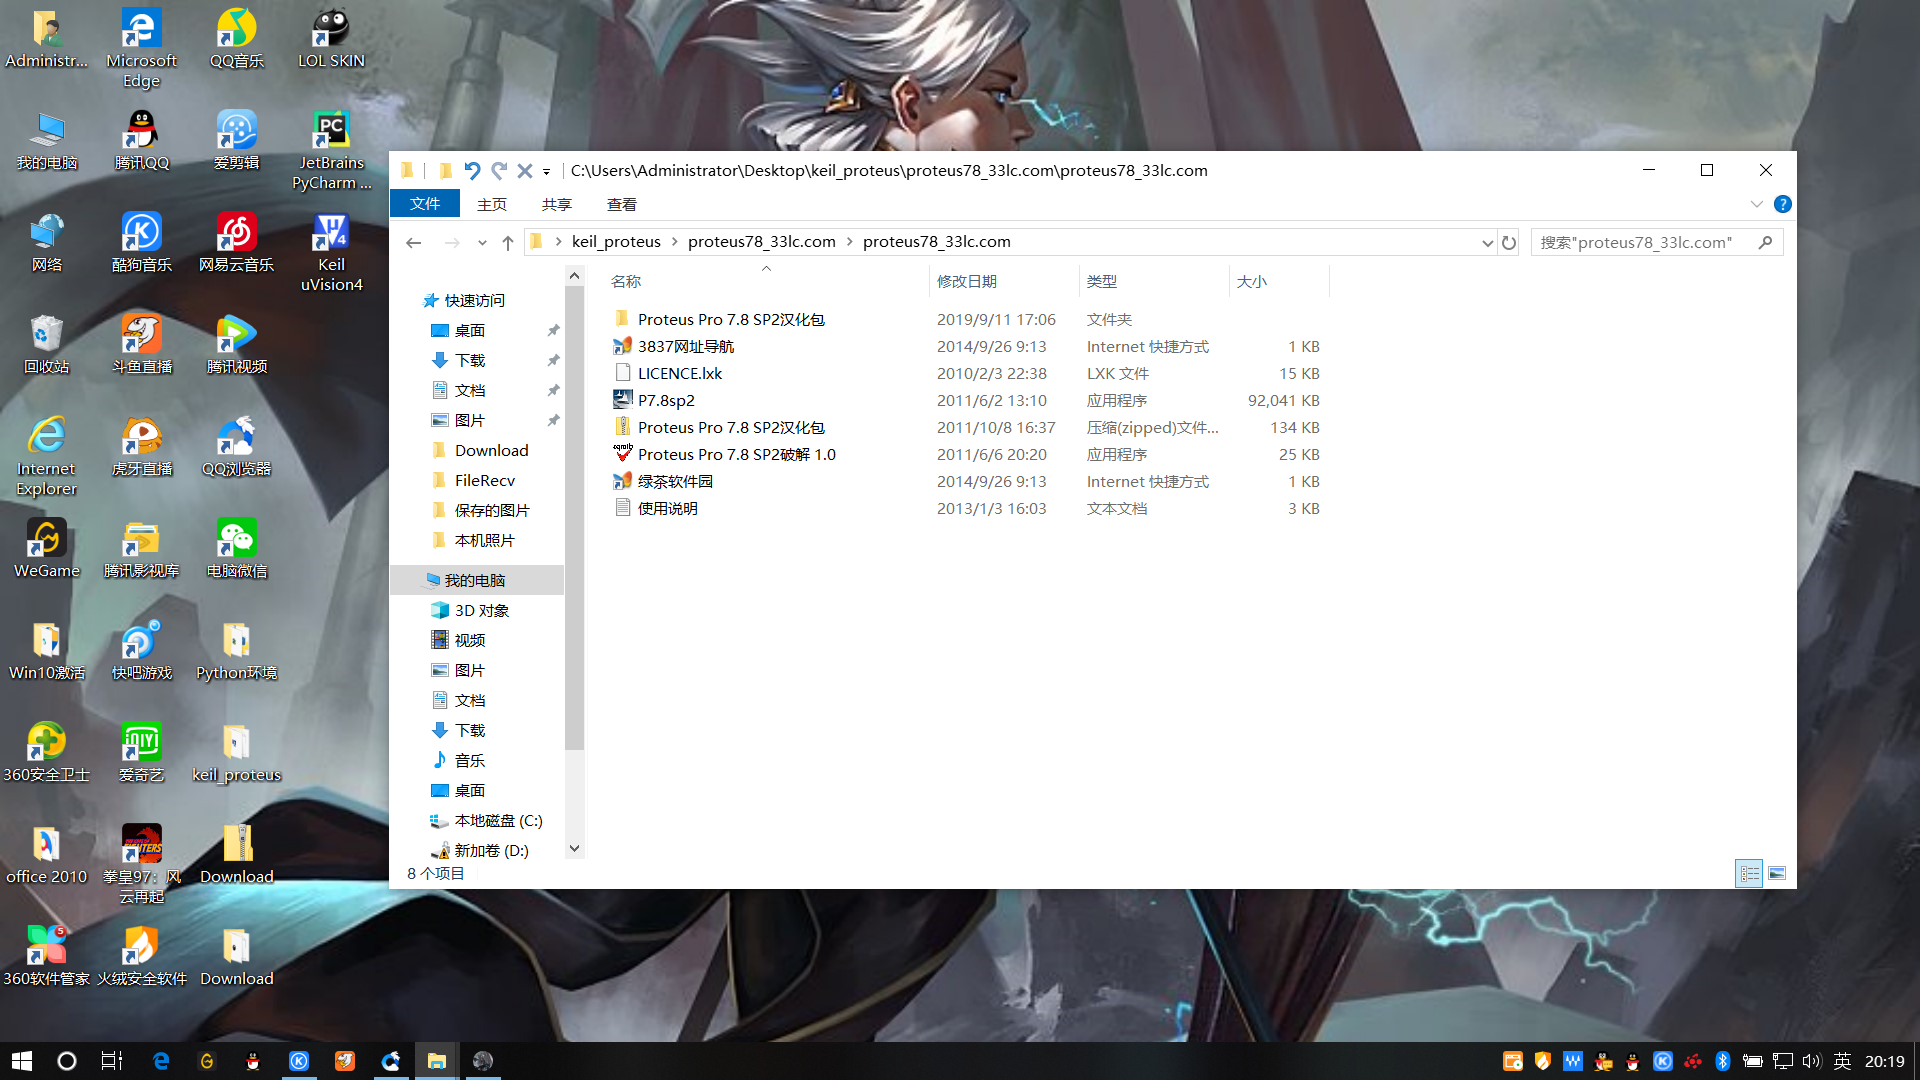The width and height of the screenshot is (1920, 1080).
Task: Open the help question mark icon
Action: [1782, 204]
